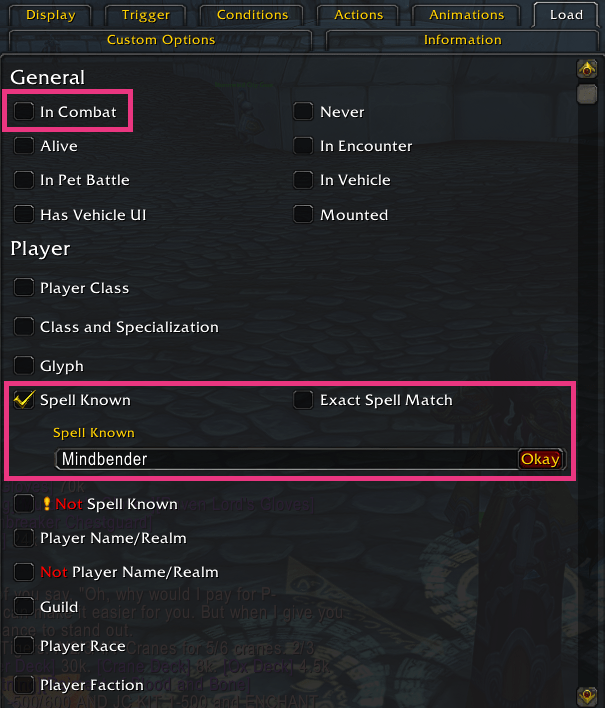Confirm spell name with Okay button
Image resolution: width=605 pixels, height=708 pixels.
tap(540, 460)
